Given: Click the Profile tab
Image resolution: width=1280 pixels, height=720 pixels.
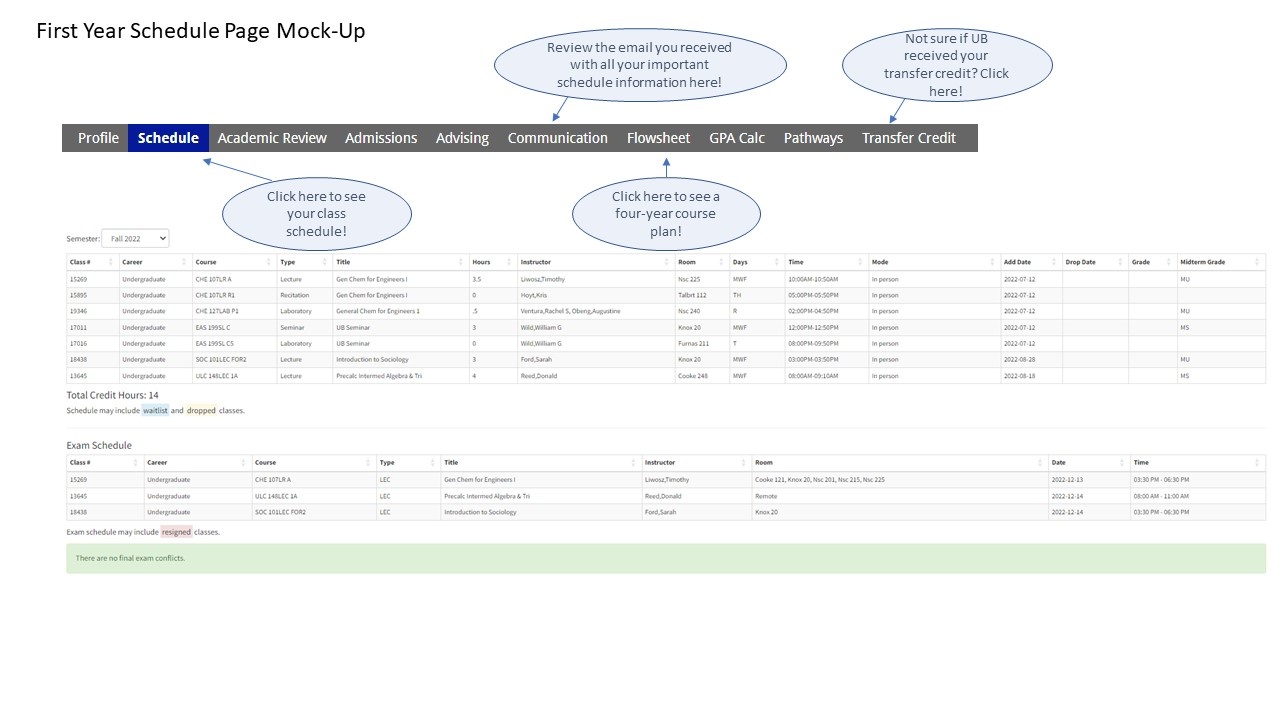Looking at the screenshot, I should 98,138.
